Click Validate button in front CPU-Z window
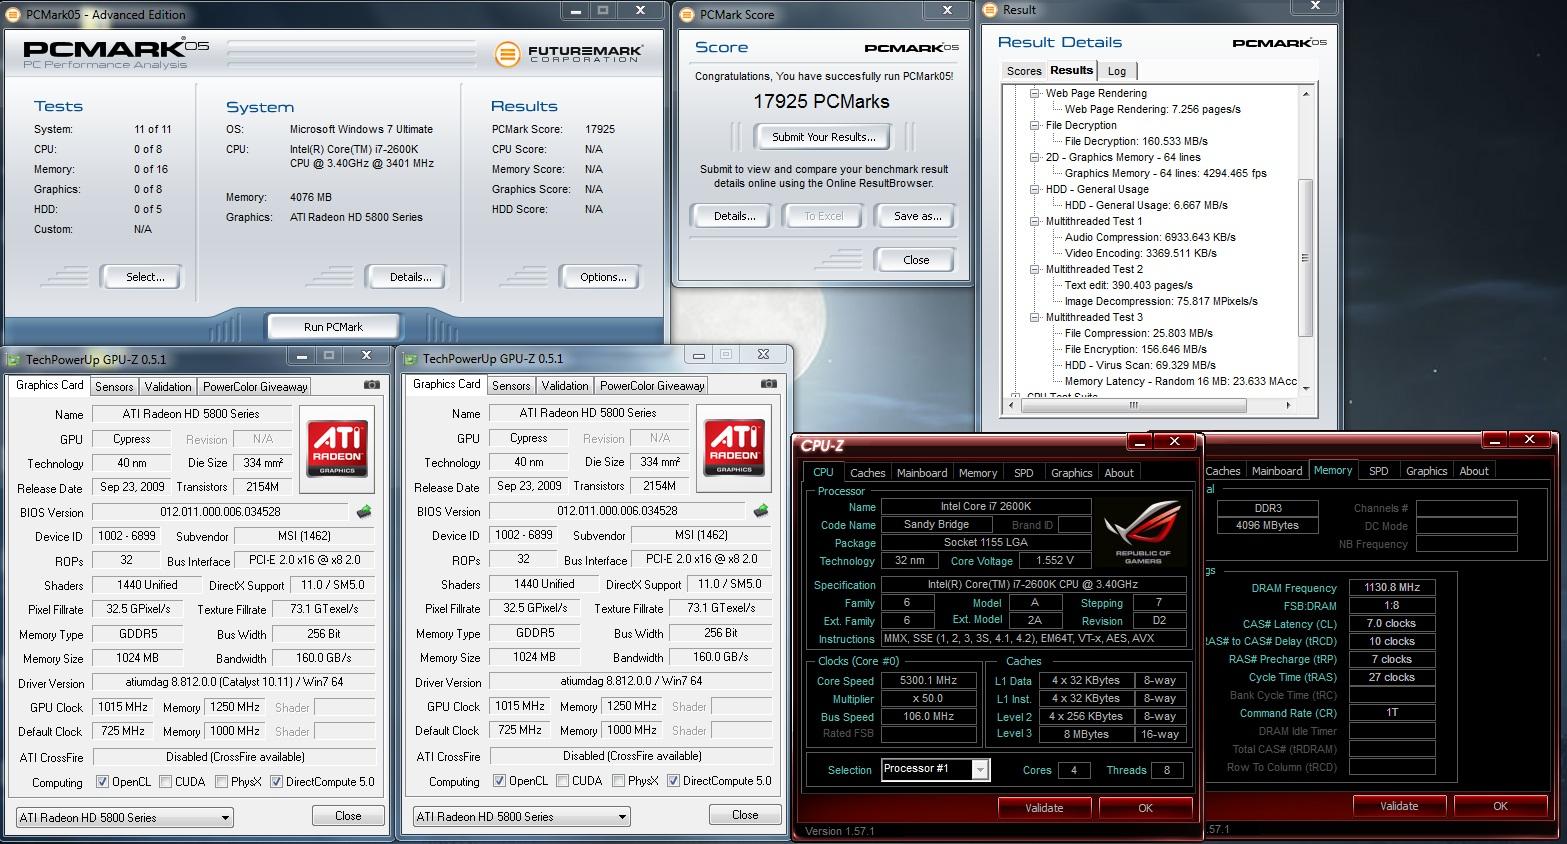 click(1044, 807)
